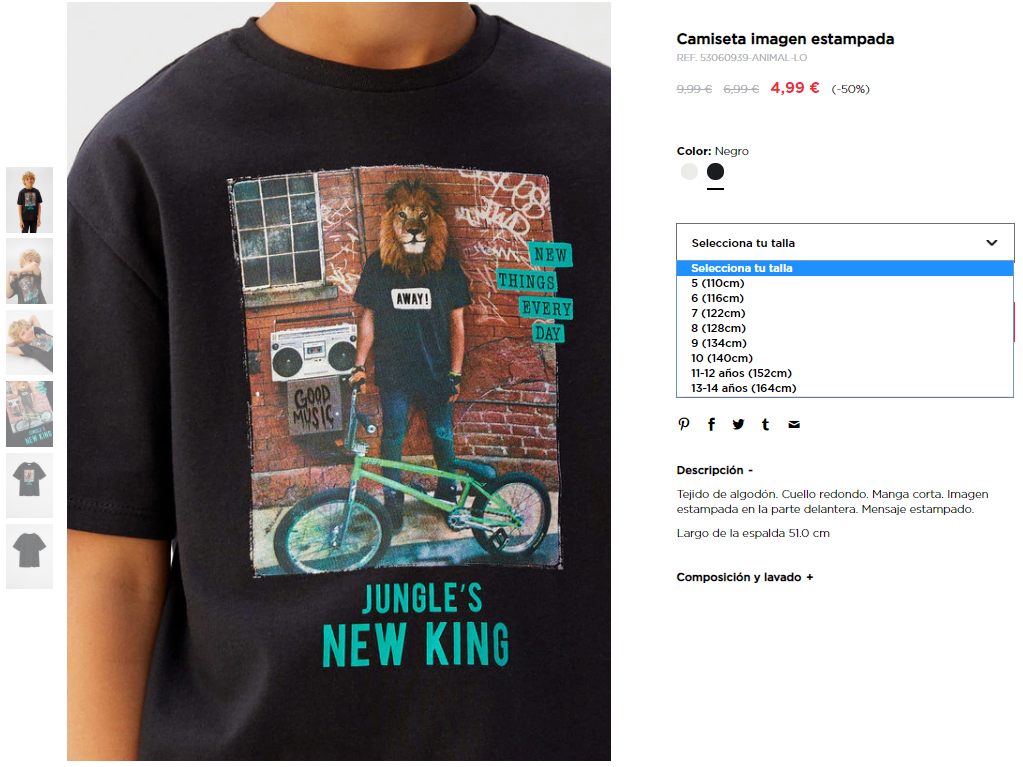Open first thumbnail of boy standing
The height and width of the screenshot is (767, 1023).
tap(29, 200)
